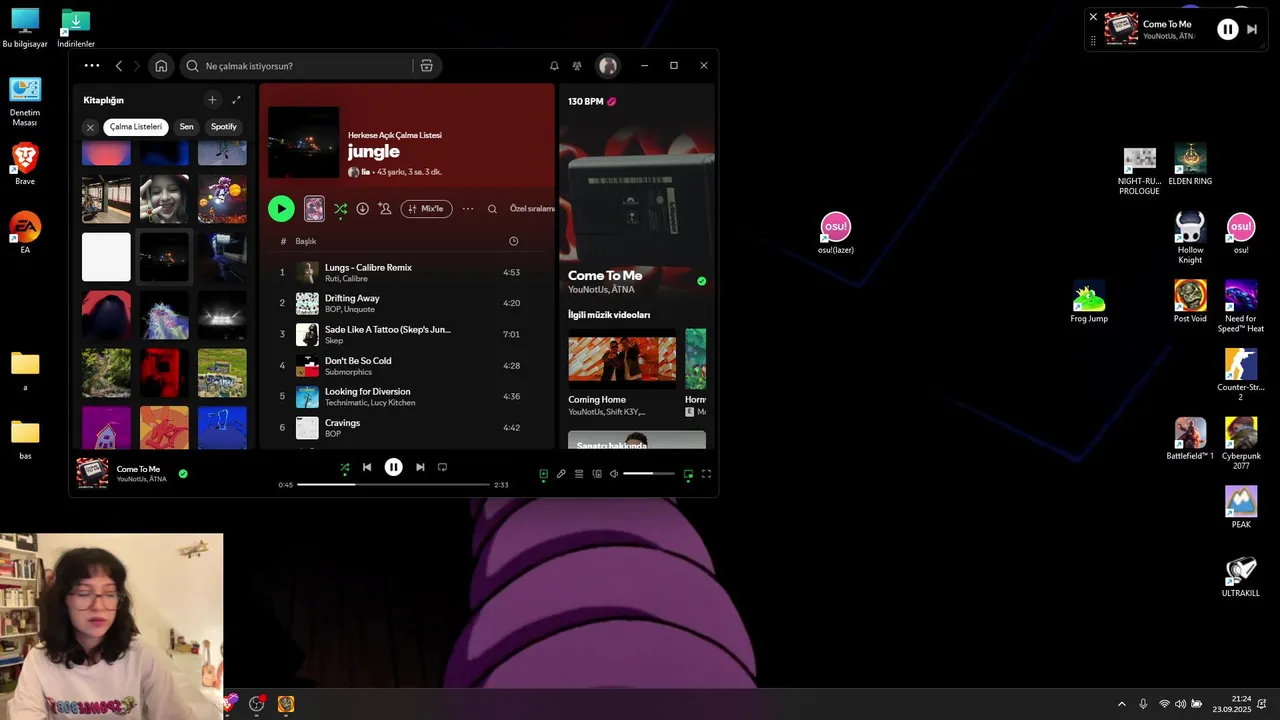Screen dimensions: 1280x720
Task: Adjust the Spotify volume slider
Action: click(x=648, y=474)
